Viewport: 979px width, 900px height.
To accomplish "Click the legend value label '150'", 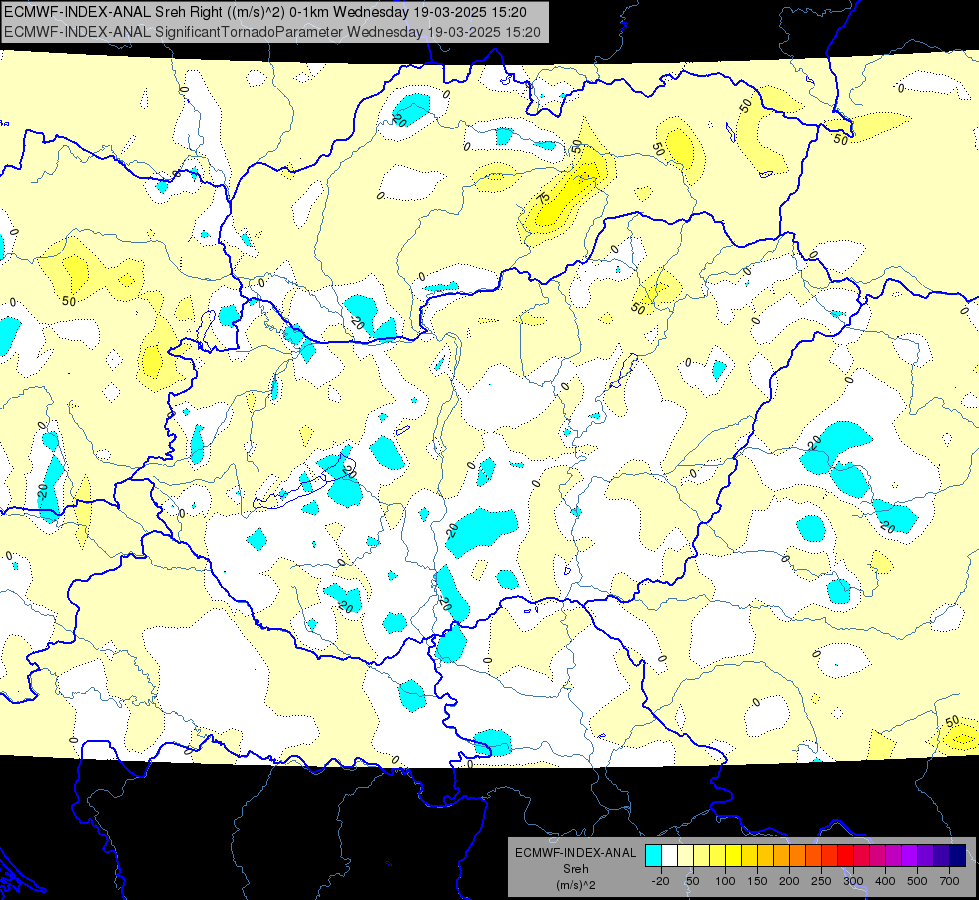I will click(x=757, y=881).
